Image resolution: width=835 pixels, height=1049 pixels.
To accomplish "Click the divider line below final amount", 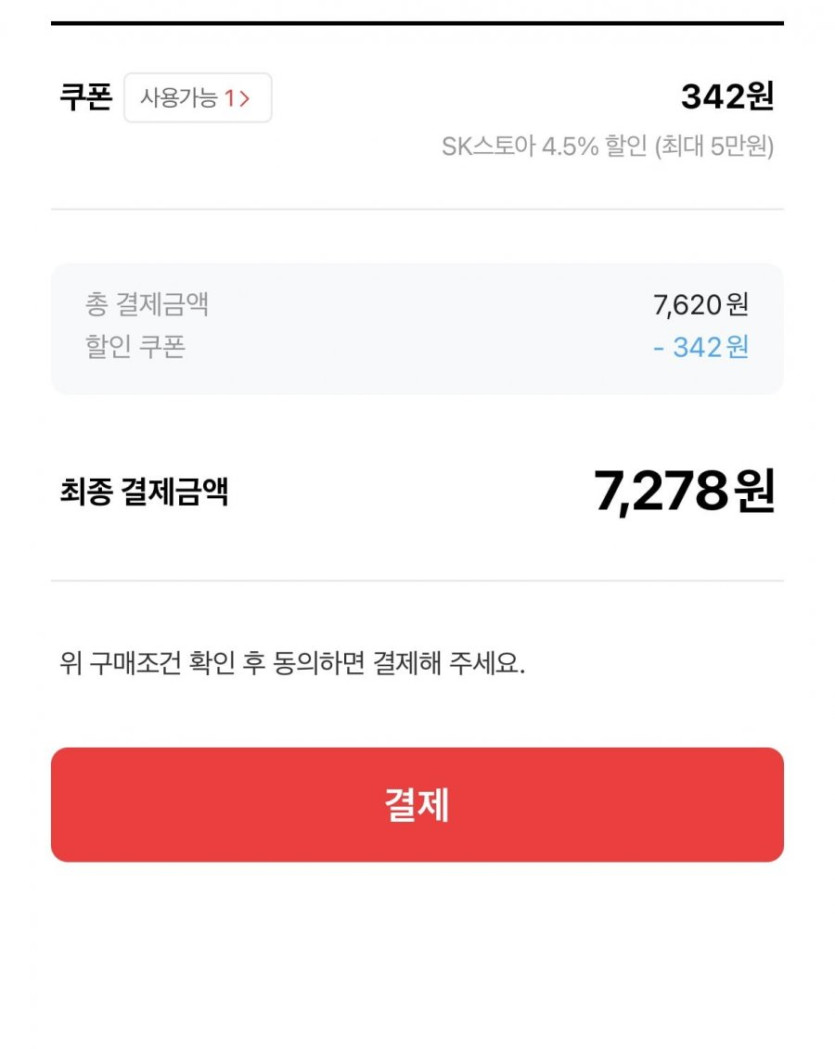I will point(417,580).
